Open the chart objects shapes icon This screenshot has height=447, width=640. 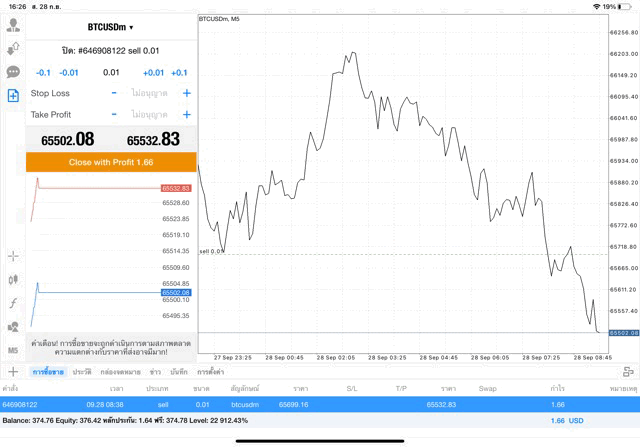pos(13,327)
